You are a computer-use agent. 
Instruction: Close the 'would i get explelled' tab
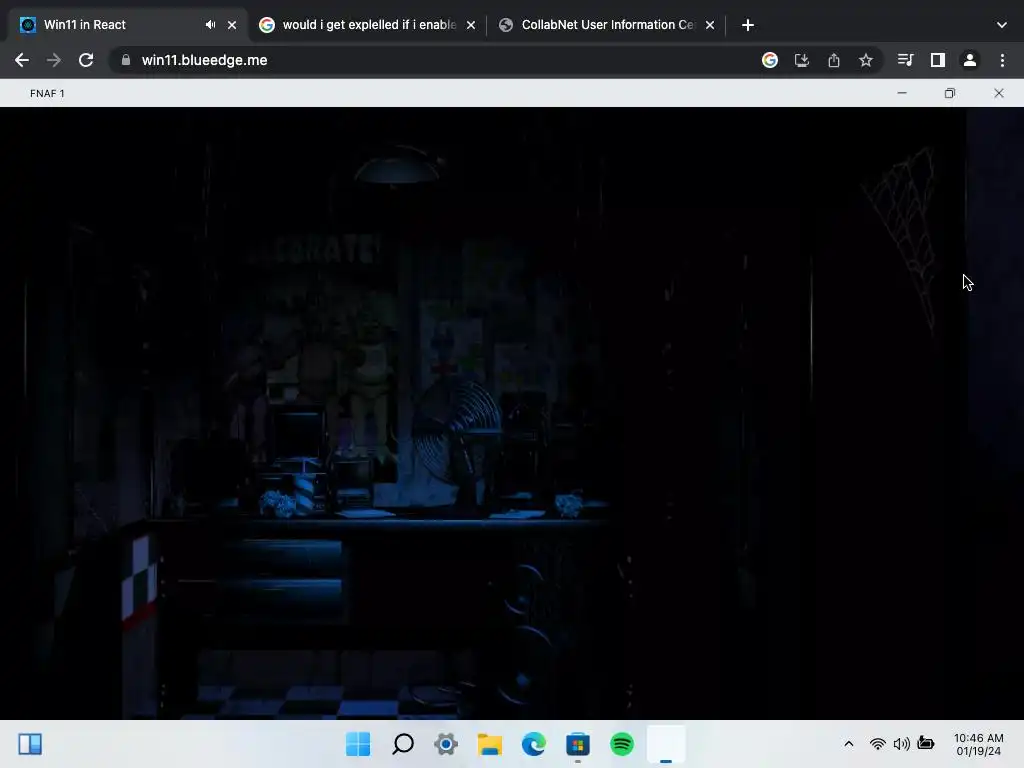[x=471, y=25]
